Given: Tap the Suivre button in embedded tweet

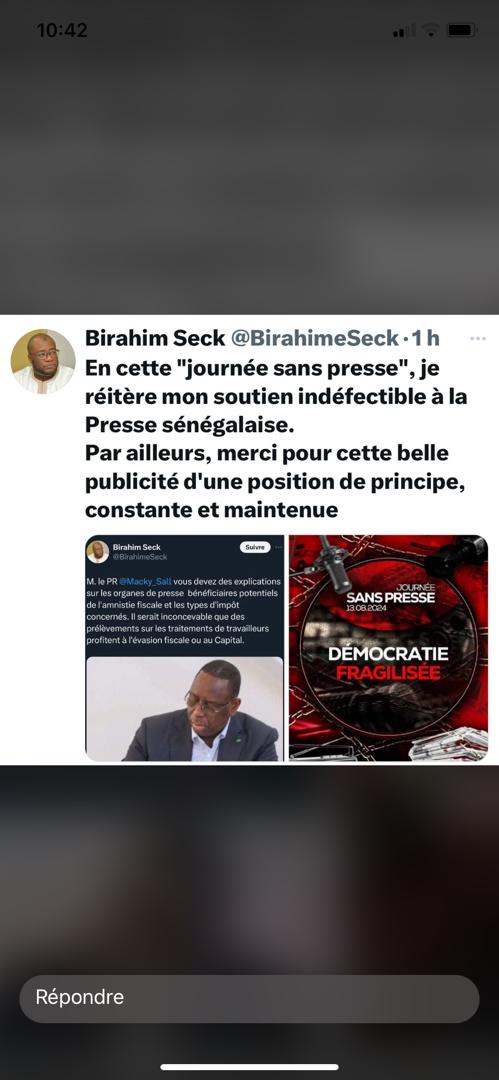Looking at the screenshot, I should coord(254,548).
